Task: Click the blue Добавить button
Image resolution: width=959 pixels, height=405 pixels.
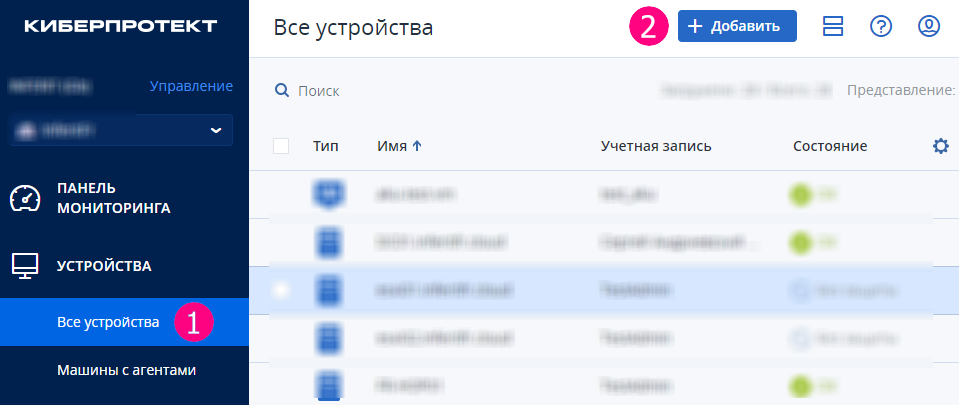Action: pyautogui.click(x=737, y=26)
